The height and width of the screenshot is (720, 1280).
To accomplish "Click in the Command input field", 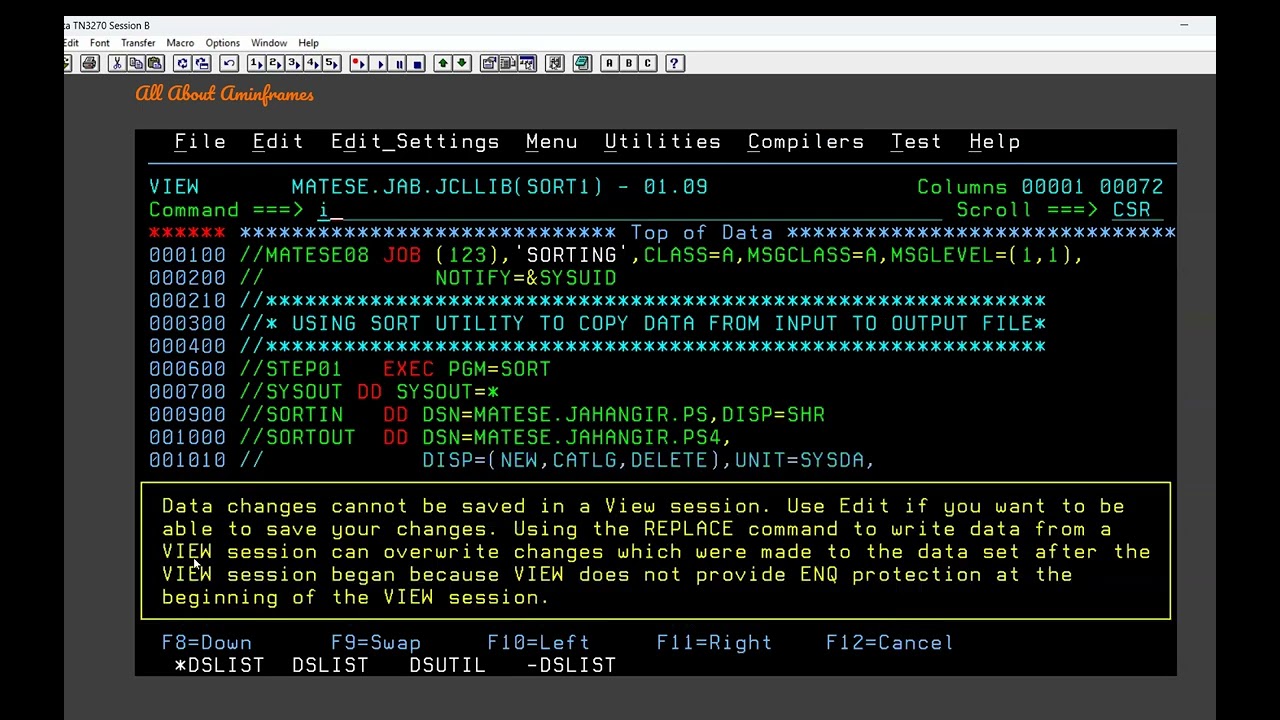I will (x=630, y=210).
